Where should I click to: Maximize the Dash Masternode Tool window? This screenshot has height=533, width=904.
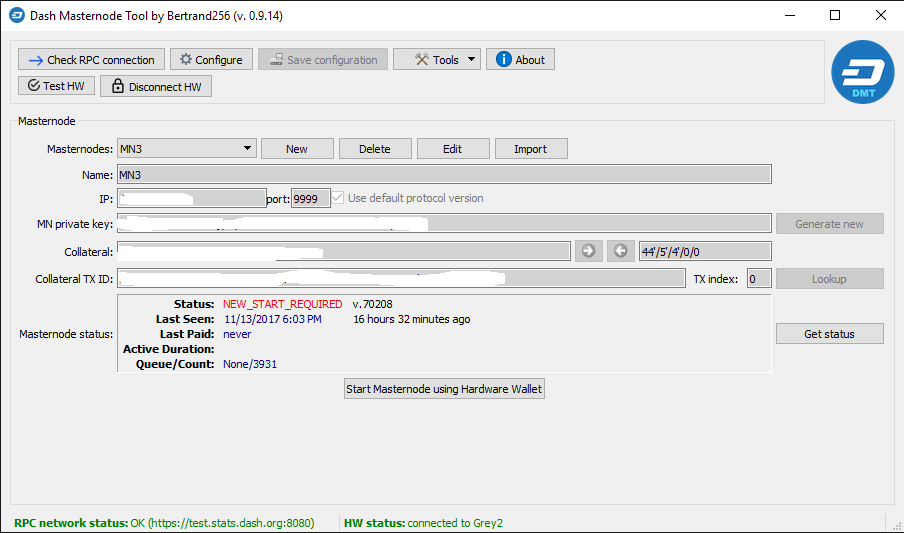click(x=835, y=16)
